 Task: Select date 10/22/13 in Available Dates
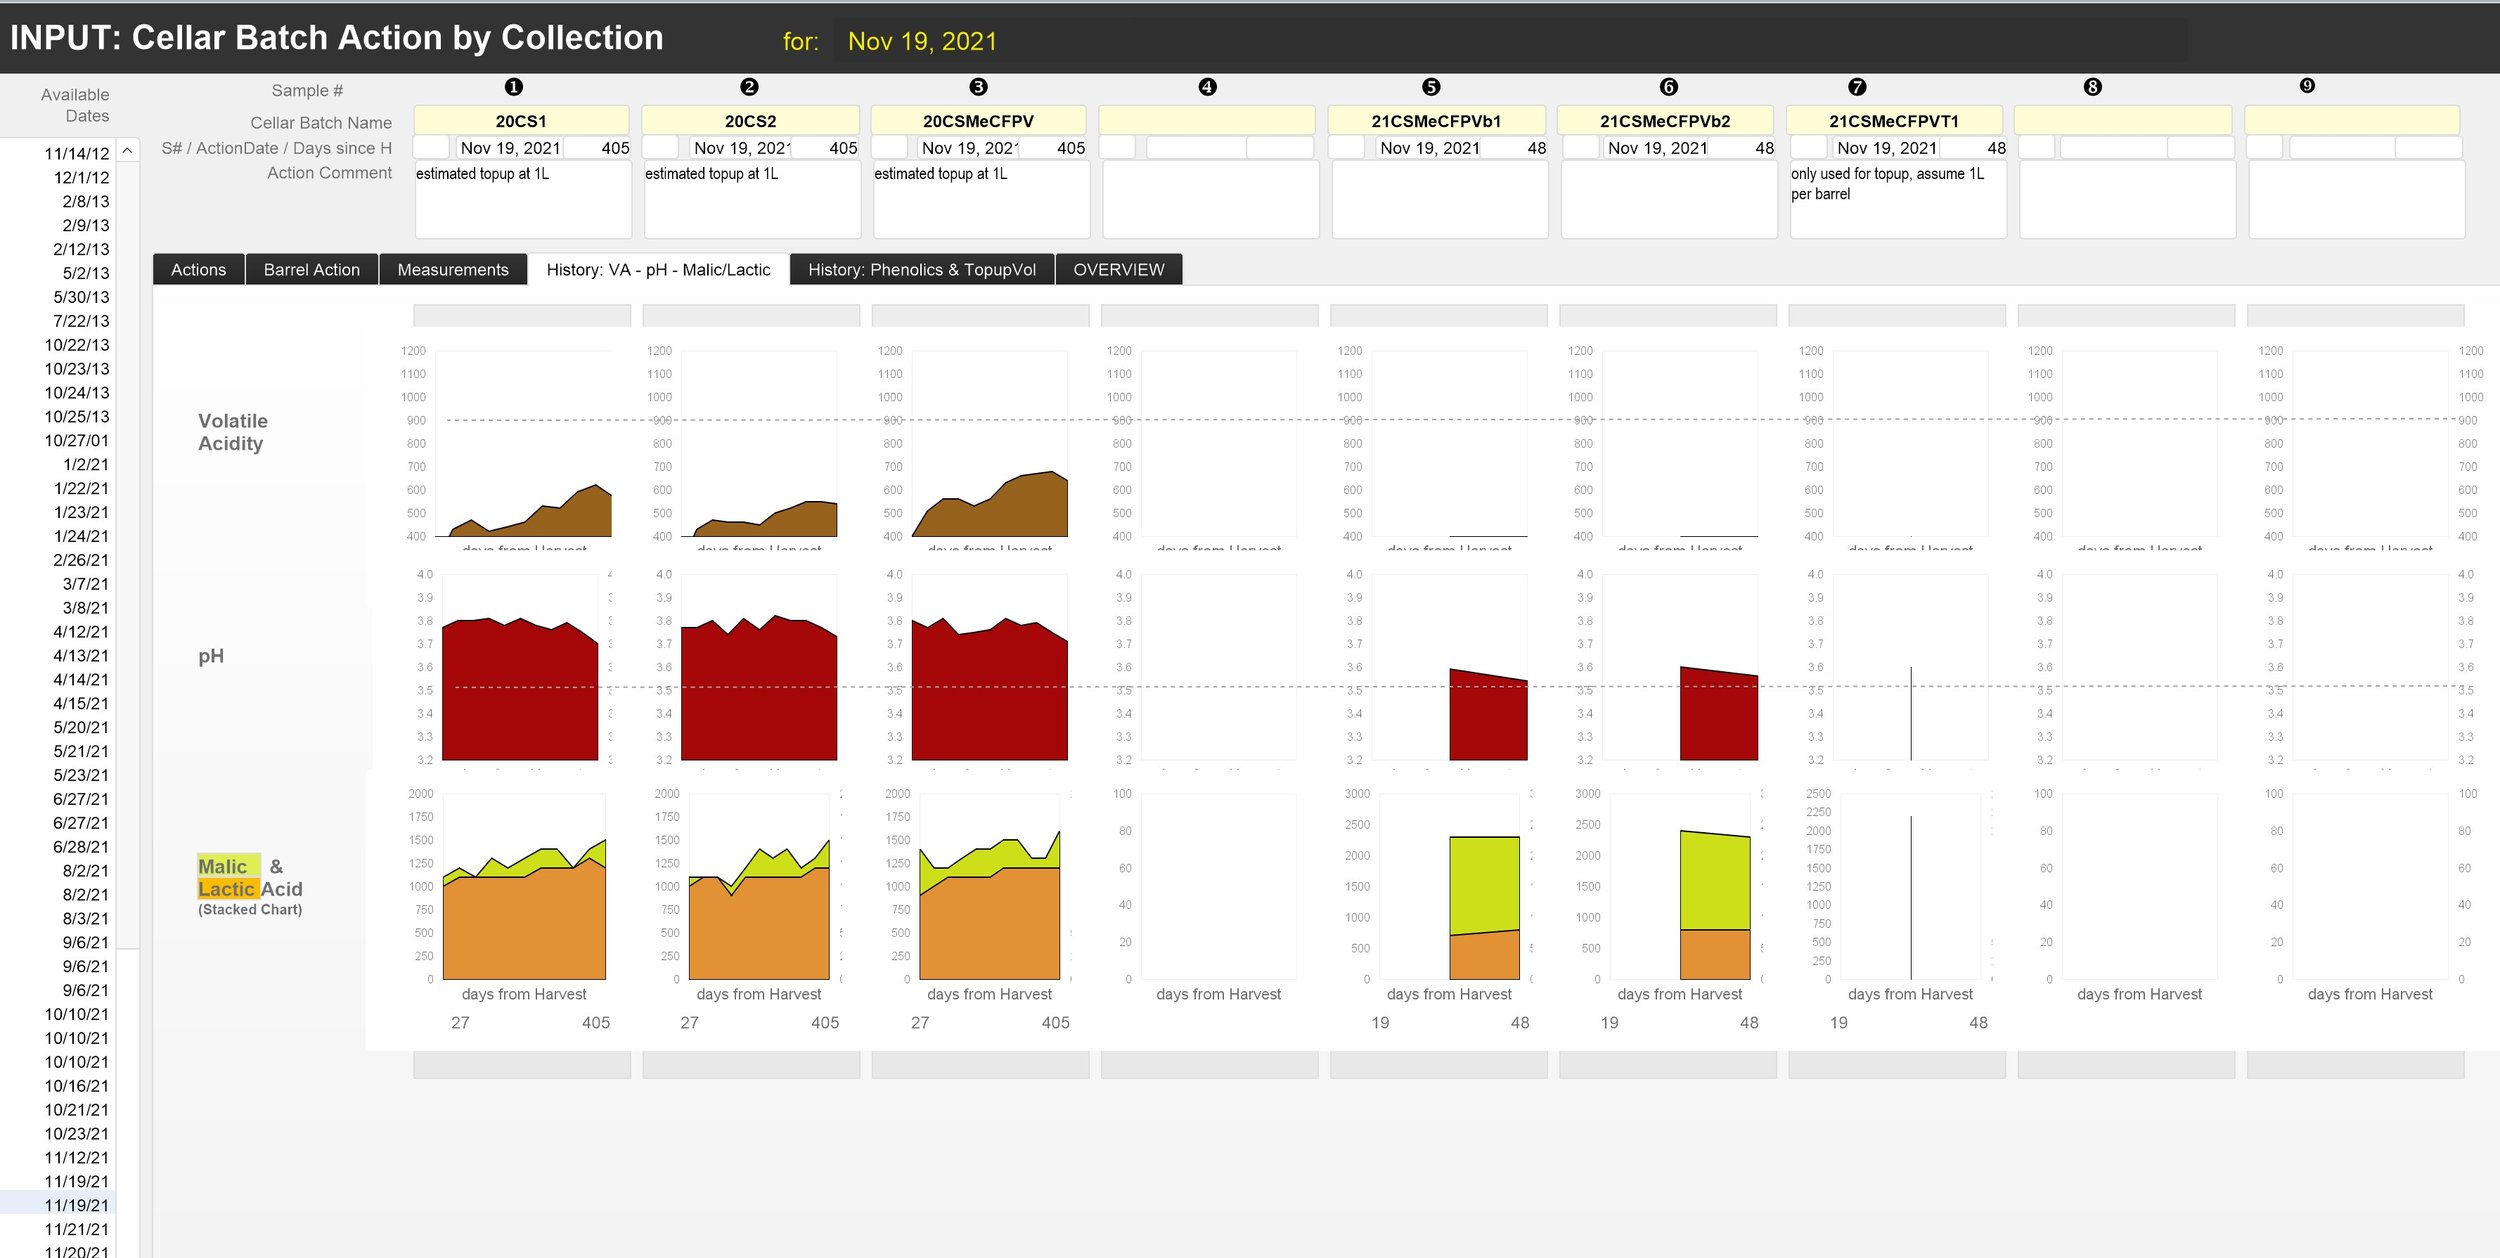pos(76,345)
